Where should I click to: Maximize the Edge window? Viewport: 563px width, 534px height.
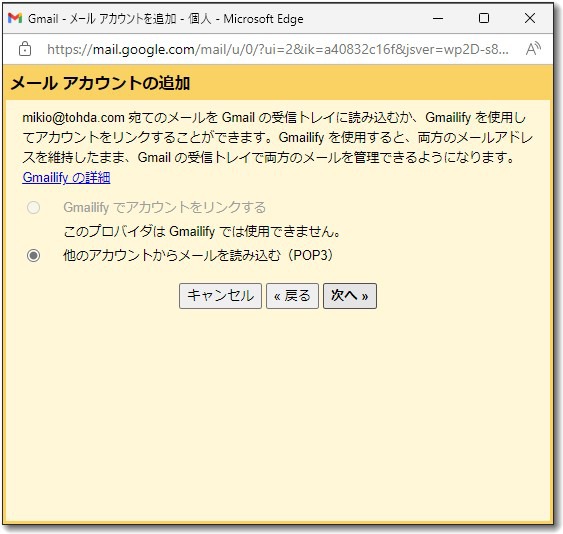click(x=484, y=18)
